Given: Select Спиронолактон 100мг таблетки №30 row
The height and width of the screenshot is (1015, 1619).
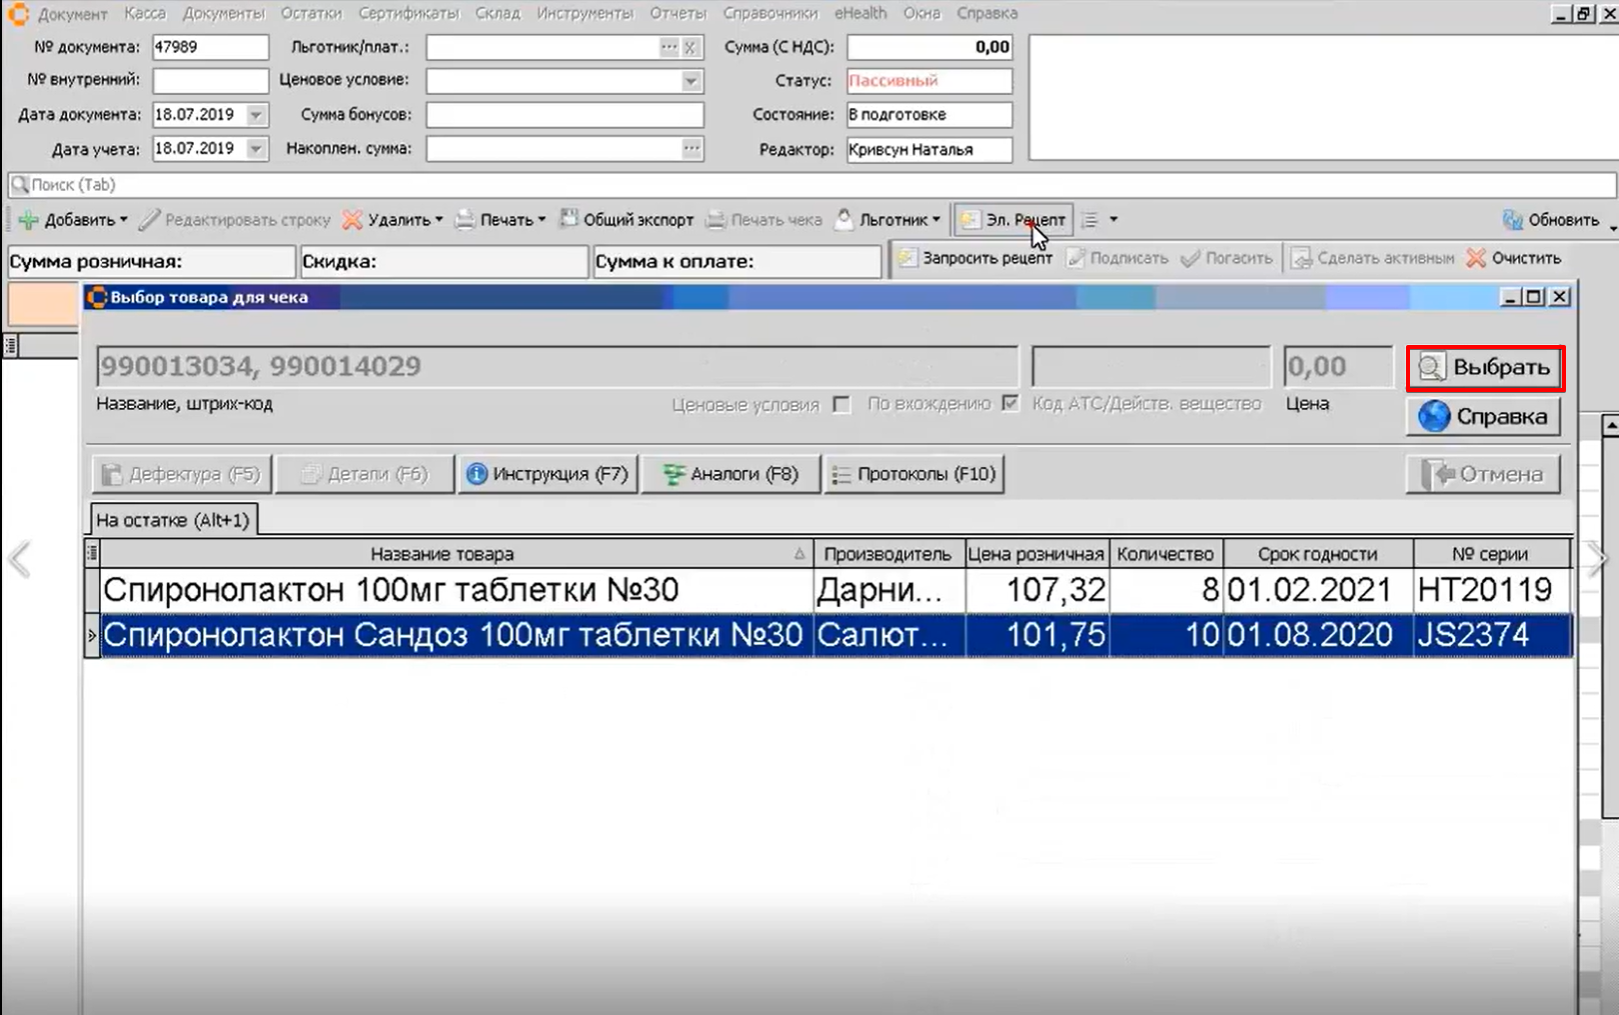Looking at the screenshot, I should [x=391, y=590].
